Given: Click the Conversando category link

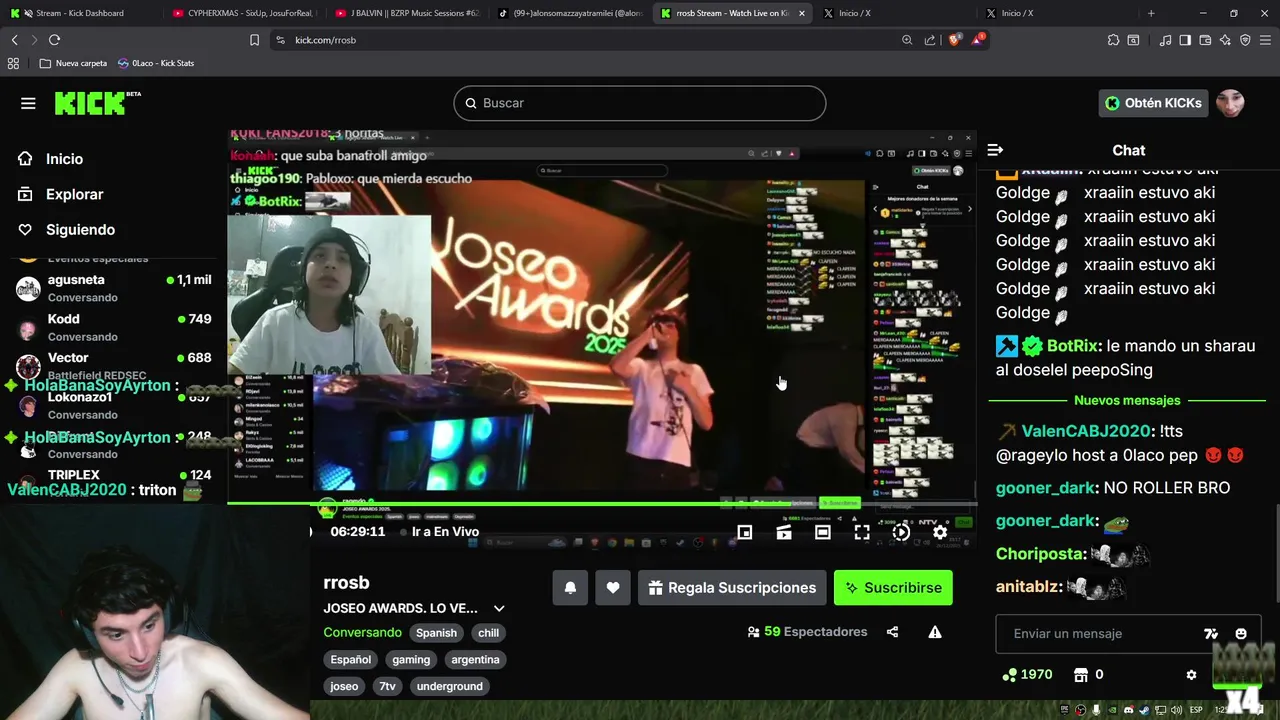Looking at the screenshot, I should coord(362,632).
